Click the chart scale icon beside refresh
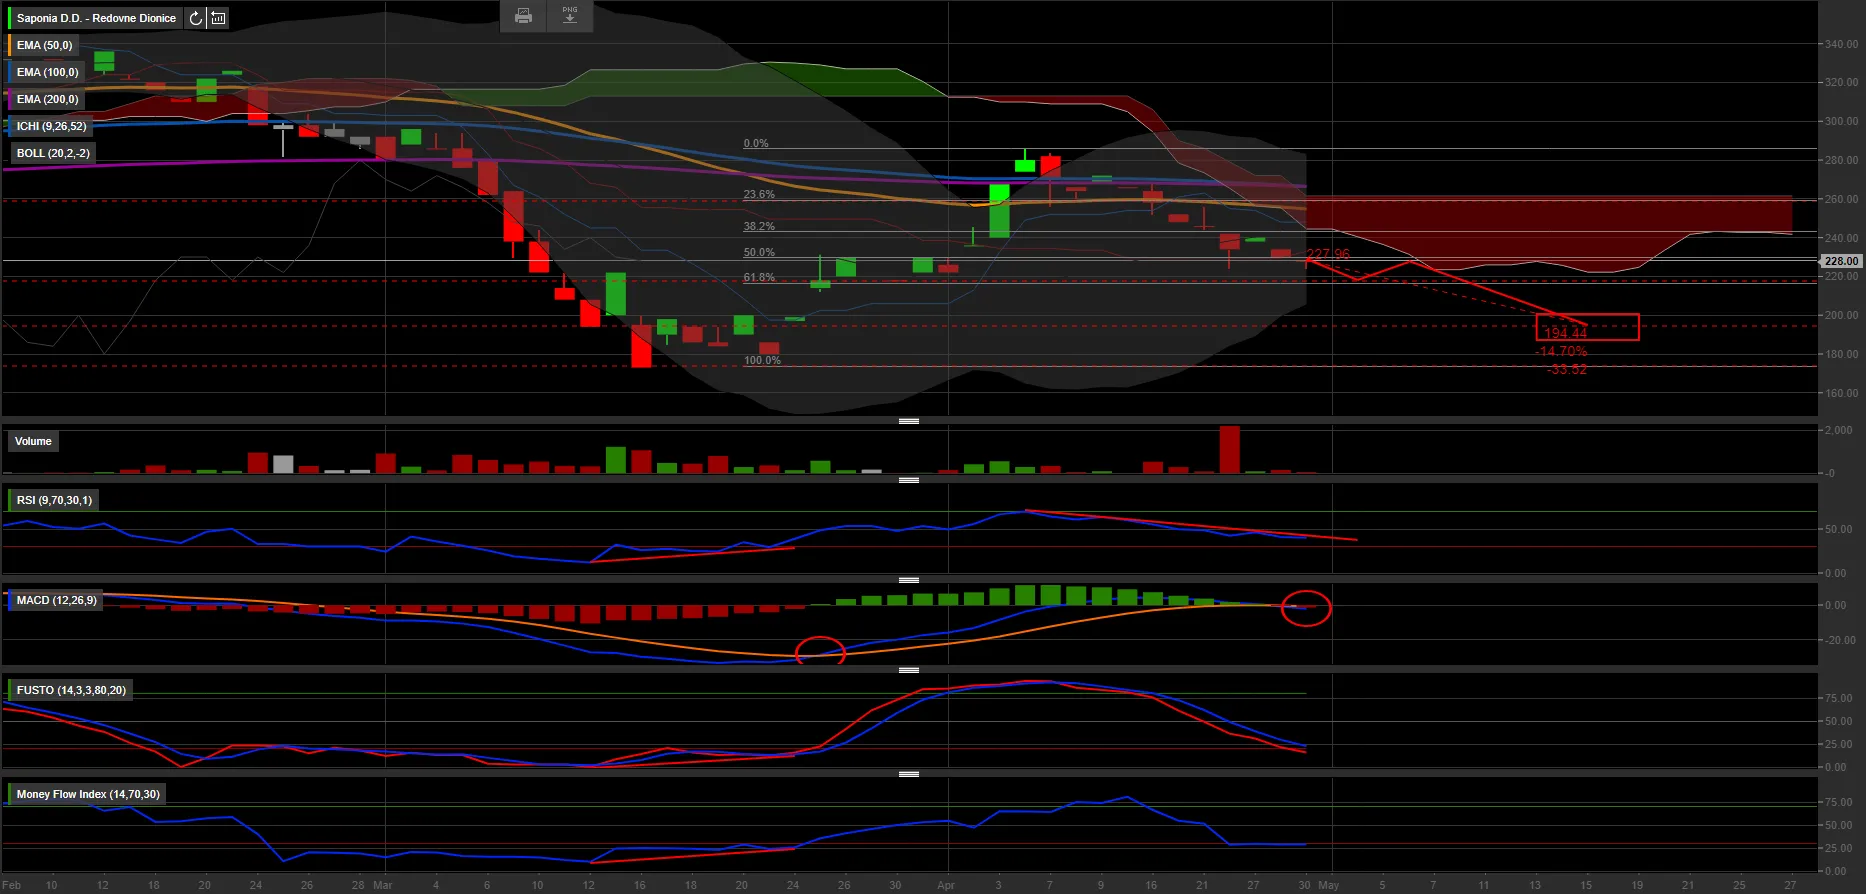This screenshot has height=894, width=1866. click(218, 18)
